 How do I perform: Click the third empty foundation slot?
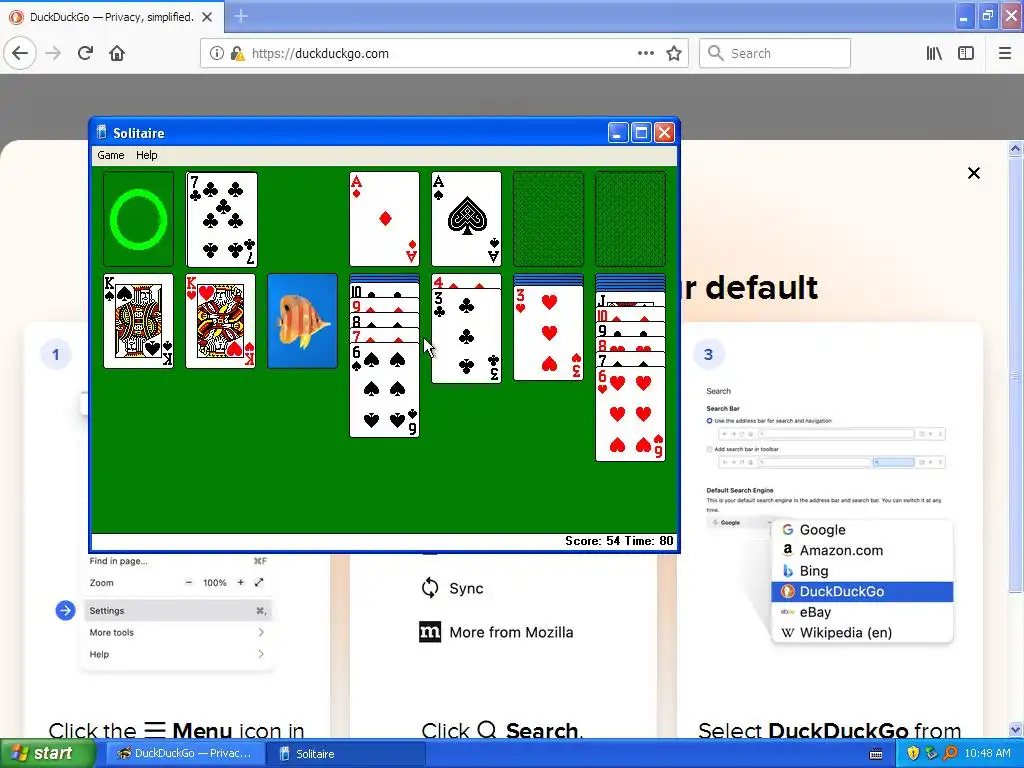[549, 219]
